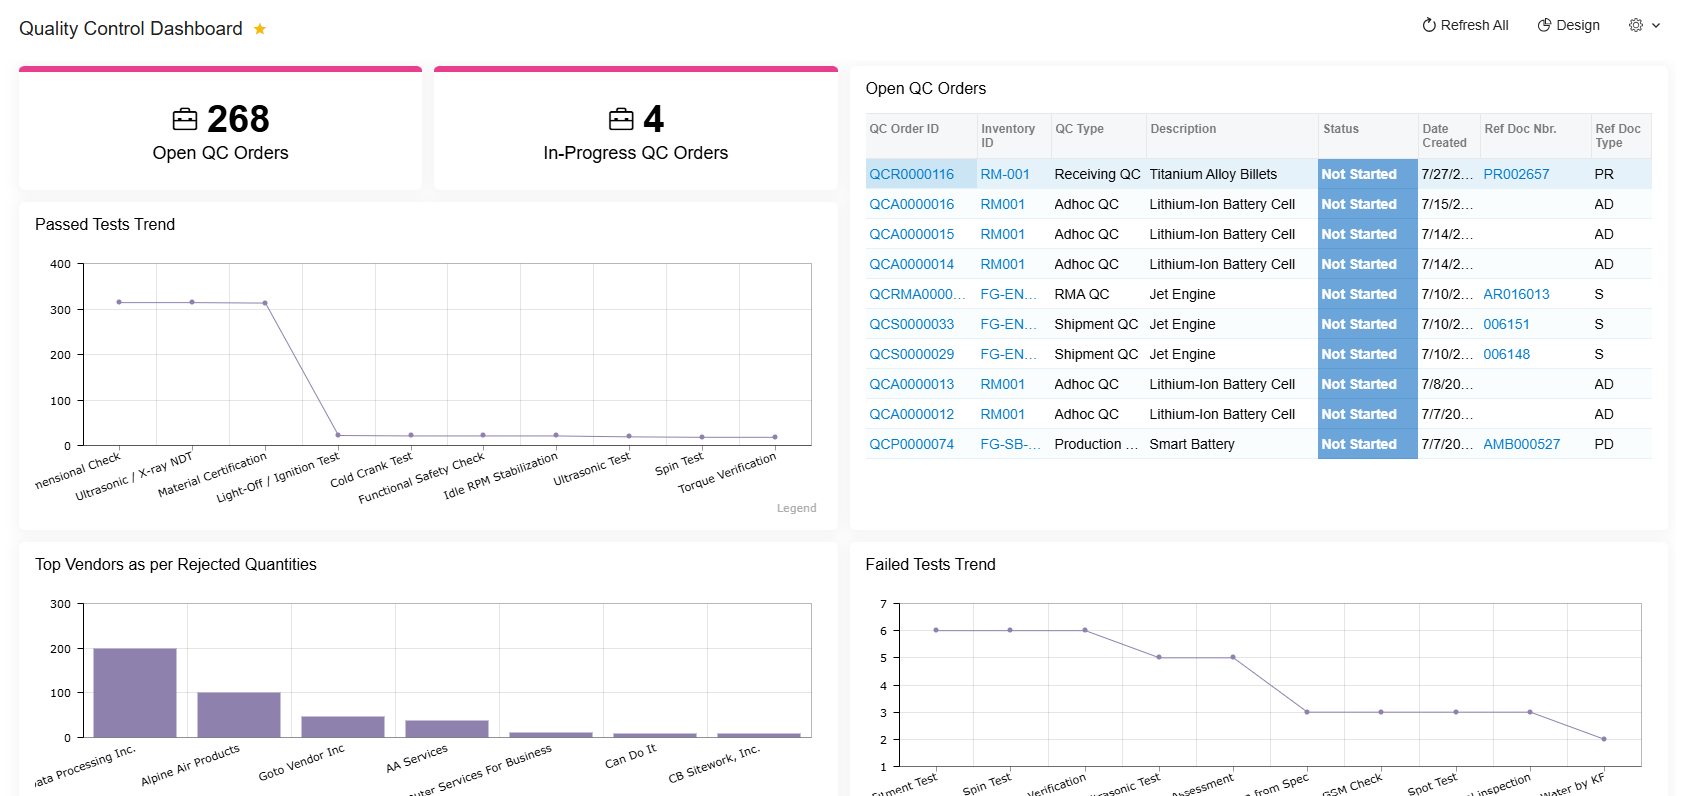This screenshot has height=796, width=1681.
Task: Open the Open QC Orders tile
Action: tap(220, 129)
